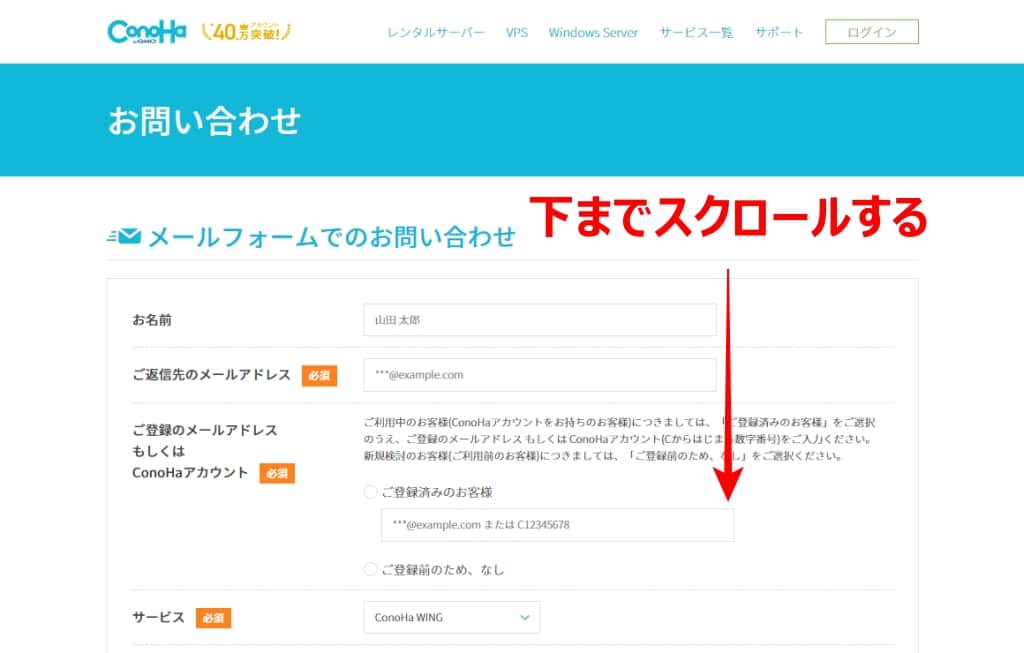Click the mail envelope icon beside heading
This screenshot has height=653, width=1024.
pyautogui.click(x=124, y=236)
